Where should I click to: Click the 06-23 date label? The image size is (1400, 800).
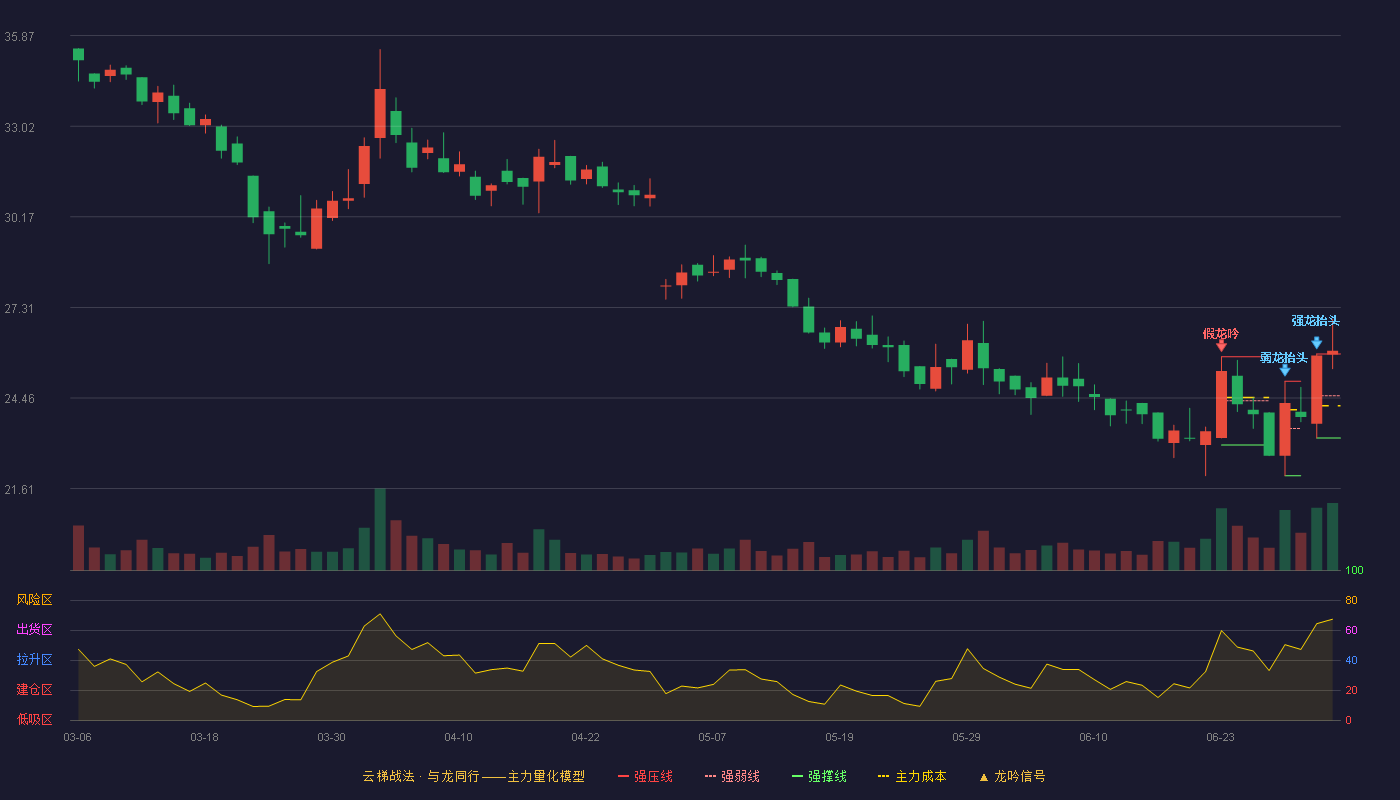pyautogui.click(x=1220, y=737)
